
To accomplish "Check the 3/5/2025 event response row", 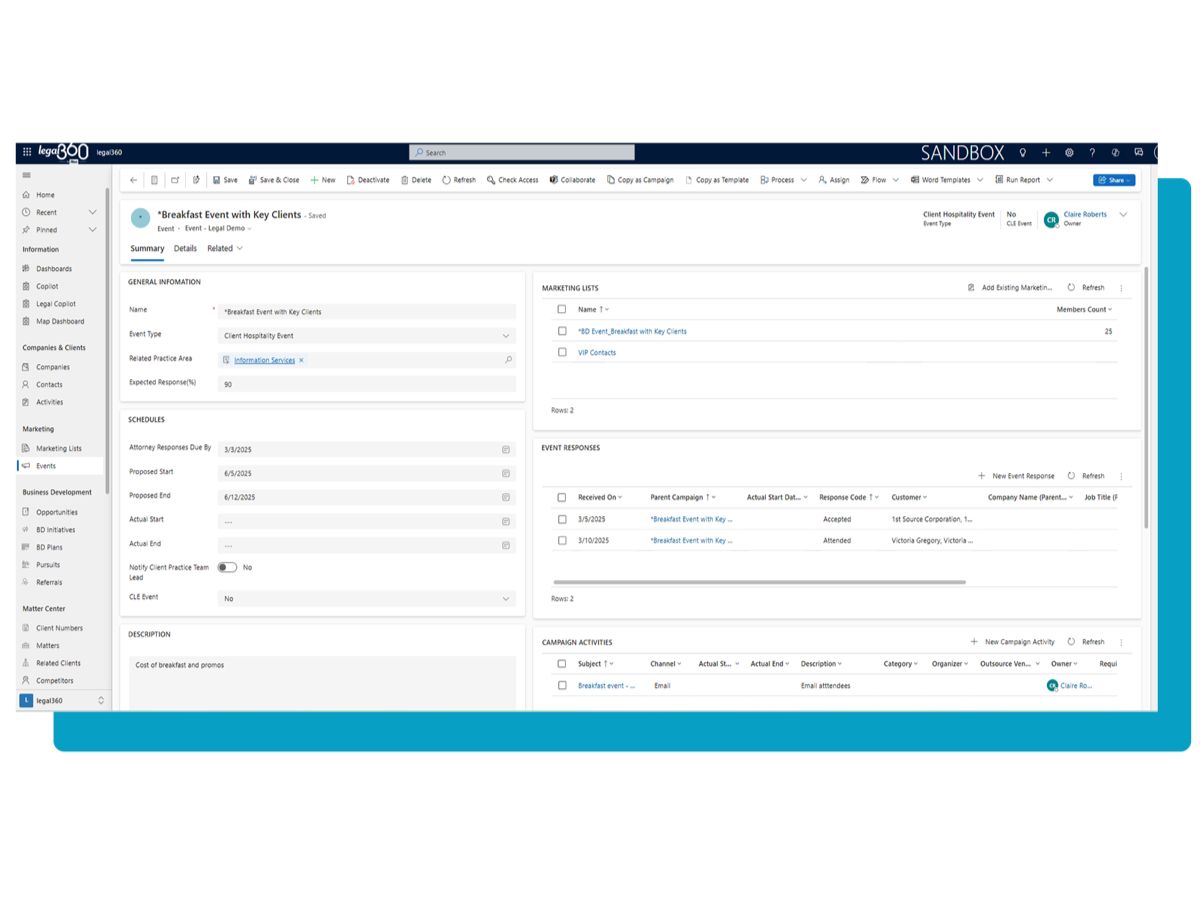I will click(x=562, y=519).
